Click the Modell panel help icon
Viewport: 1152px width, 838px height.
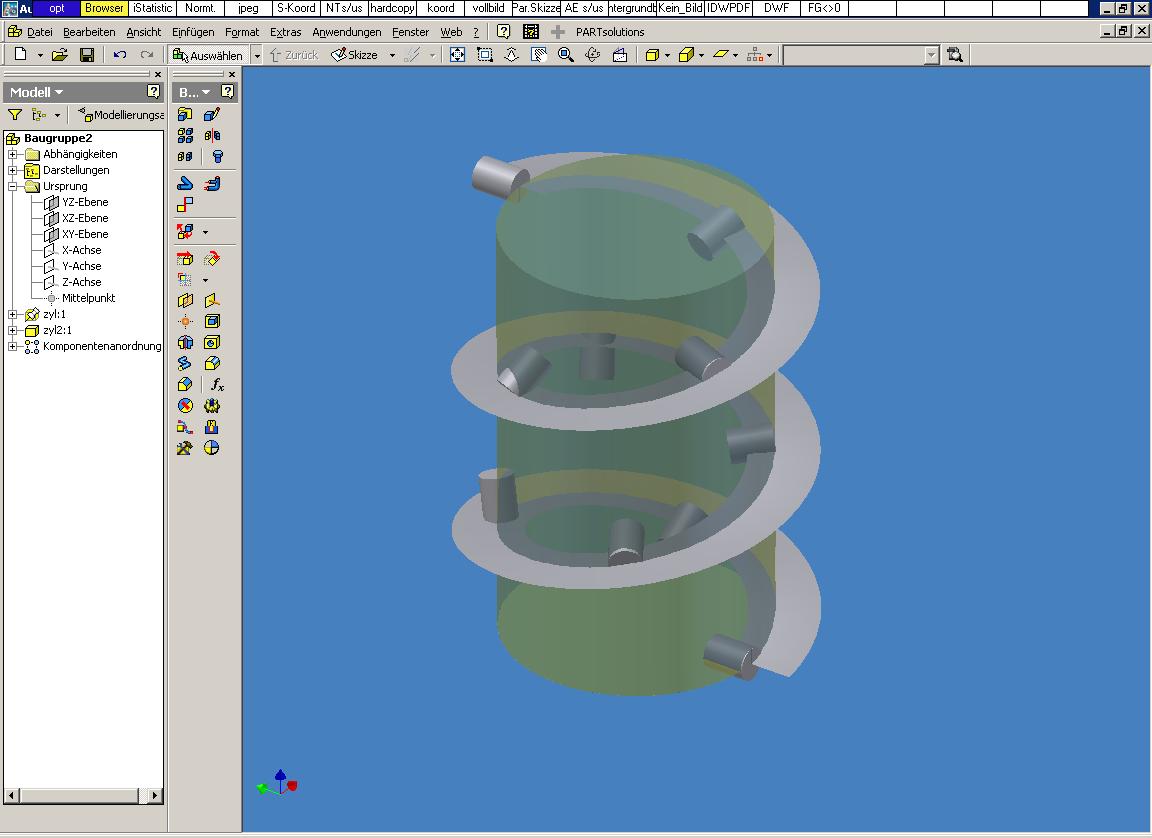[x=153, y=91]
